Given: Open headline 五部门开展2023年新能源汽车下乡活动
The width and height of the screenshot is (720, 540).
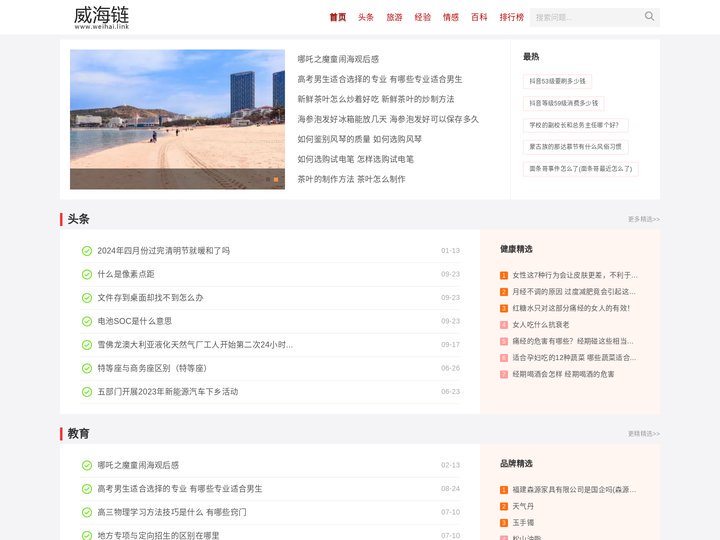Looking at the screenshot, I should (168, 392).
